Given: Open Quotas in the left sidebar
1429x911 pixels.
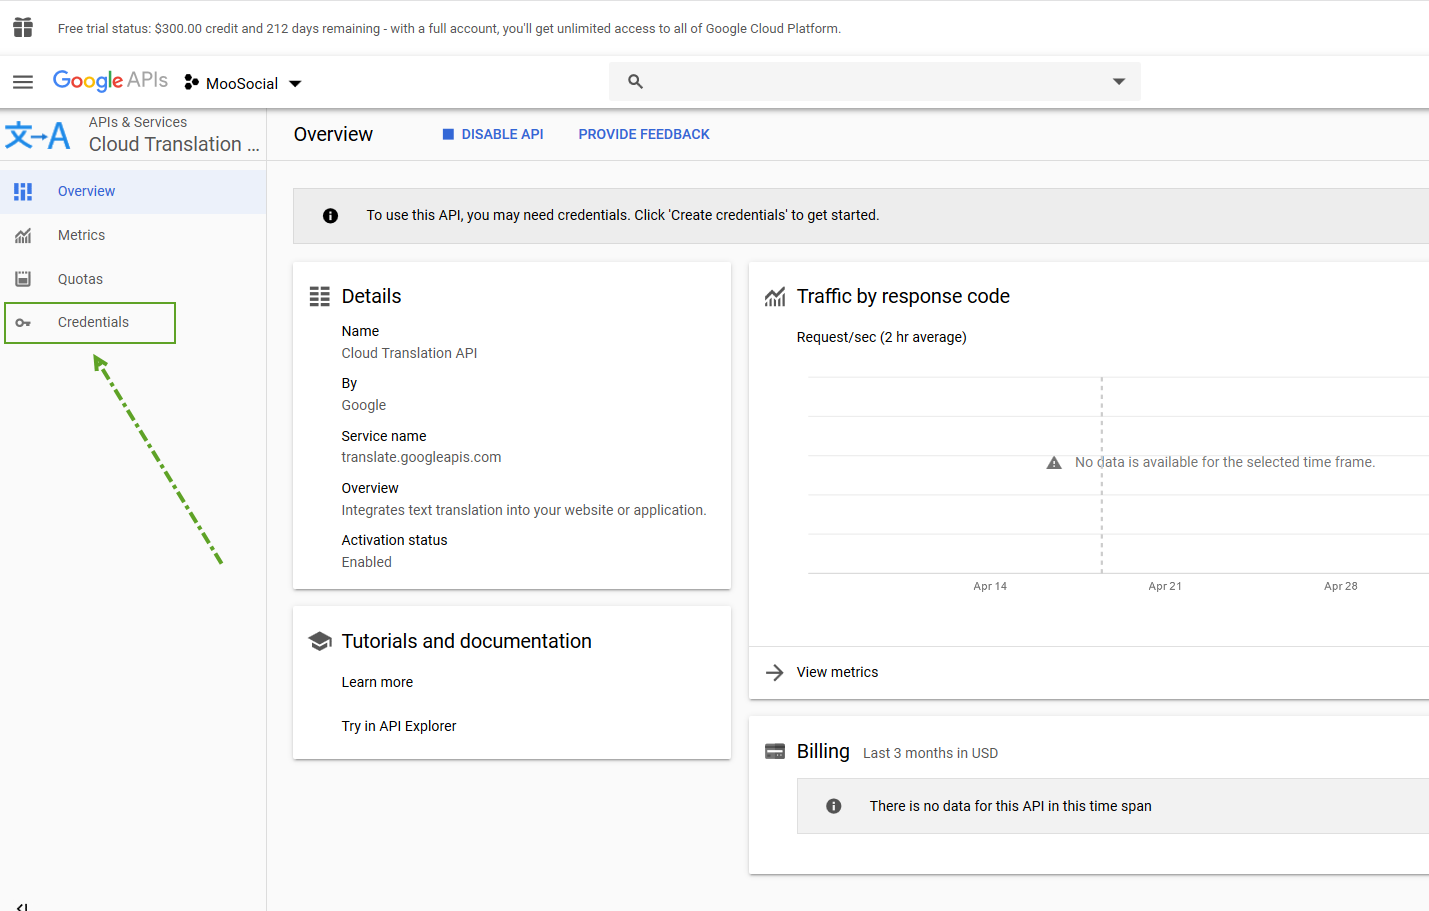Looking at the screenshot, I should click(x=133, y=279).
